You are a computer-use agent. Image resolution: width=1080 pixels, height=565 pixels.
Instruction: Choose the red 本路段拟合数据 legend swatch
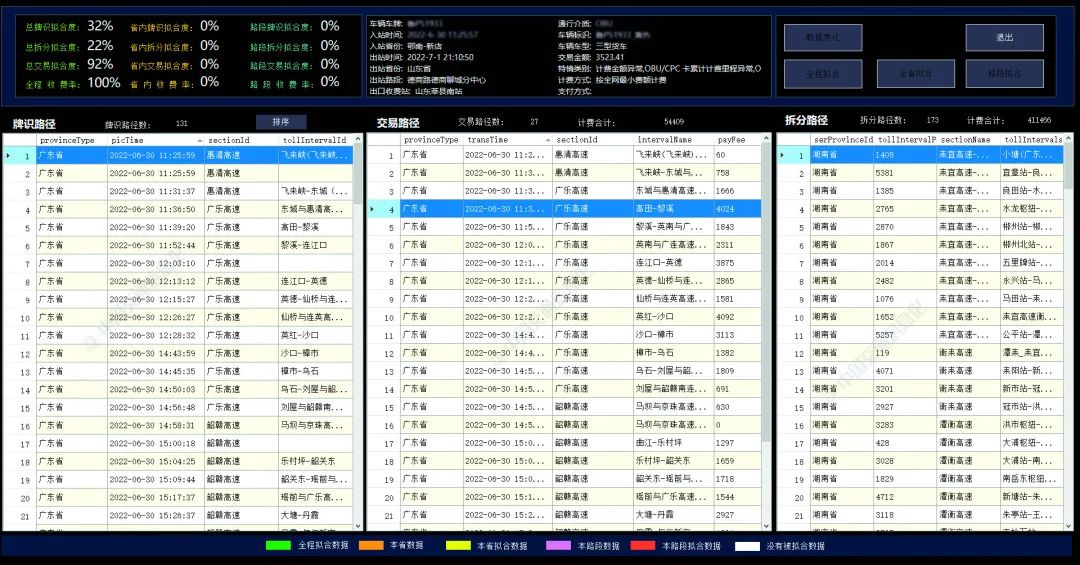click(x=642, y=546)
